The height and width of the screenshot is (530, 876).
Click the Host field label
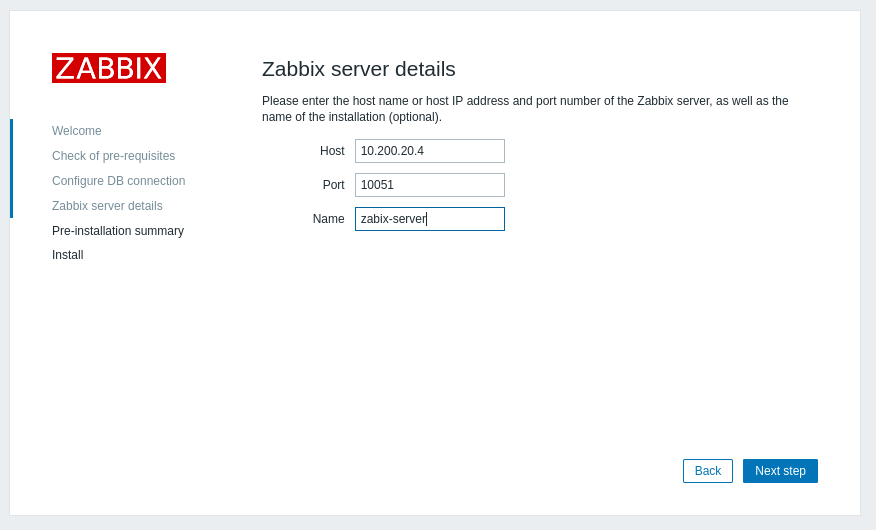332,151
